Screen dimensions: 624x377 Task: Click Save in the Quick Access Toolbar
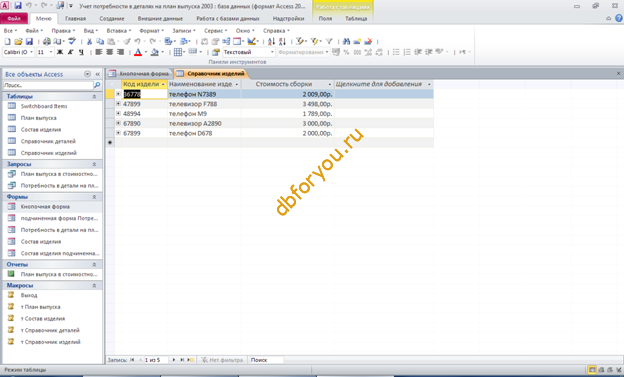[18, 6]
